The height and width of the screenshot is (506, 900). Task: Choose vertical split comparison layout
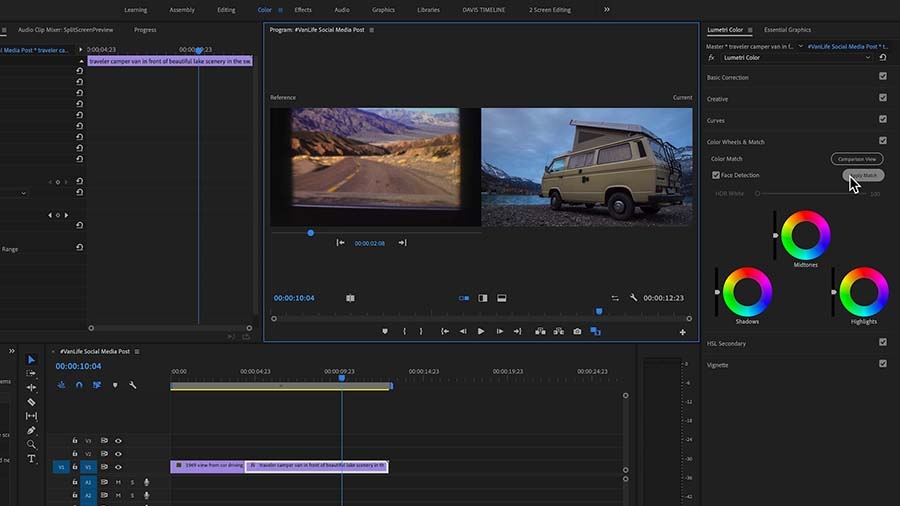tap(483, 298)
